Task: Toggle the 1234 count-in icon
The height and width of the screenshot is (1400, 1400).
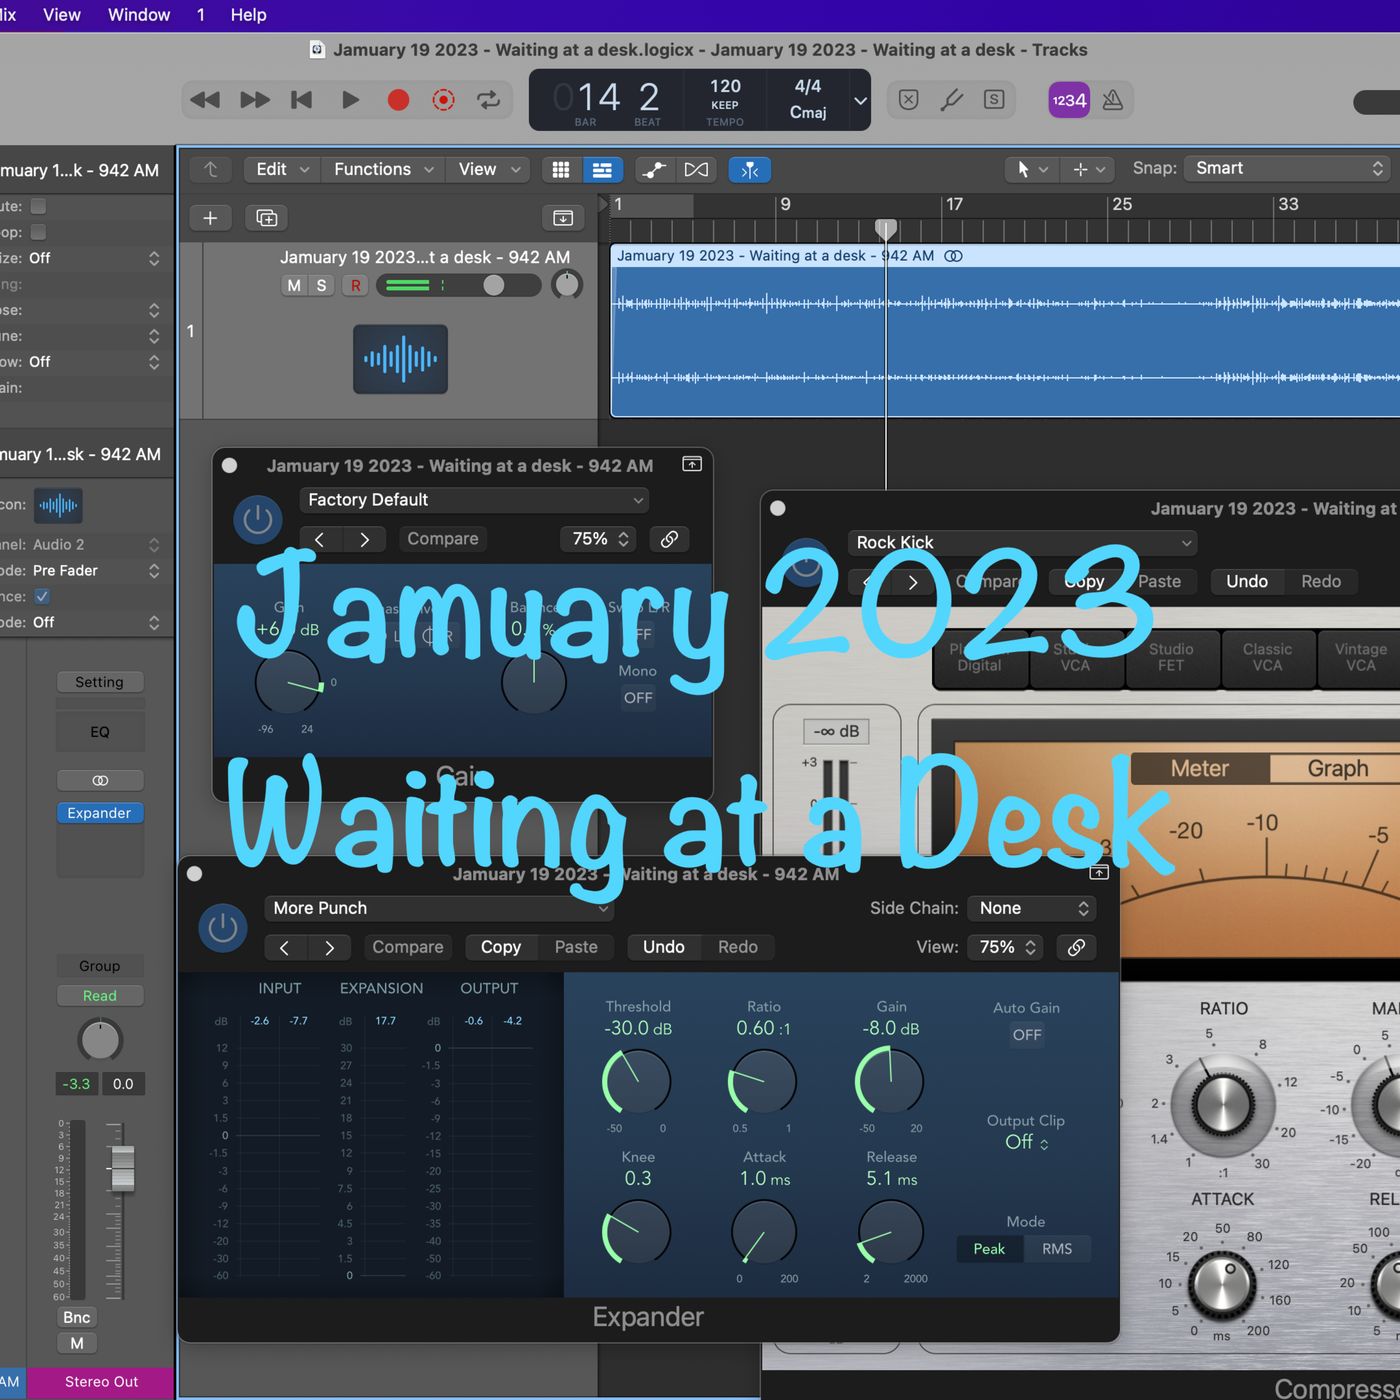Action: 1067,100
